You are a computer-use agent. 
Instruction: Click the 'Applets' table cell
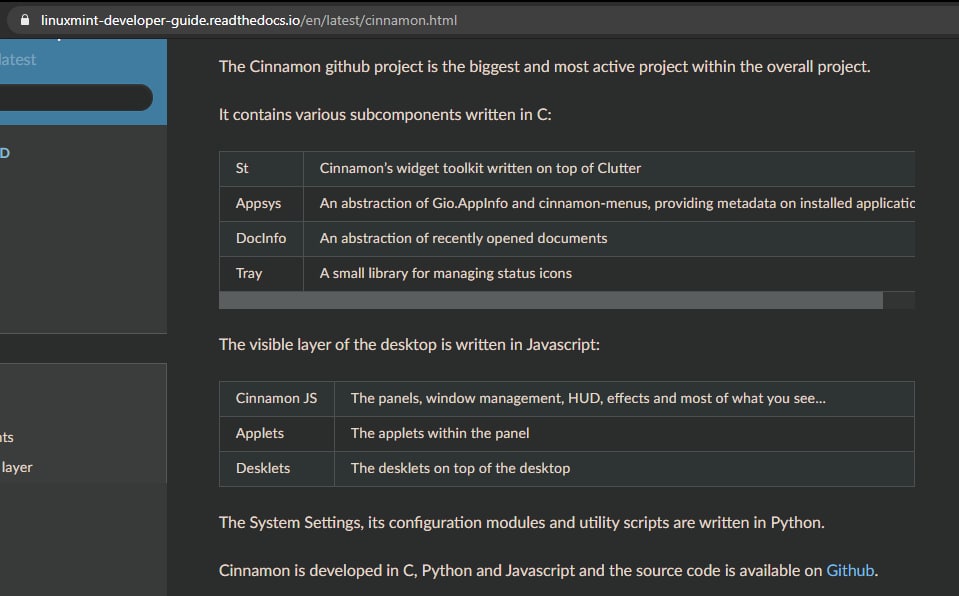coord(276,433)
